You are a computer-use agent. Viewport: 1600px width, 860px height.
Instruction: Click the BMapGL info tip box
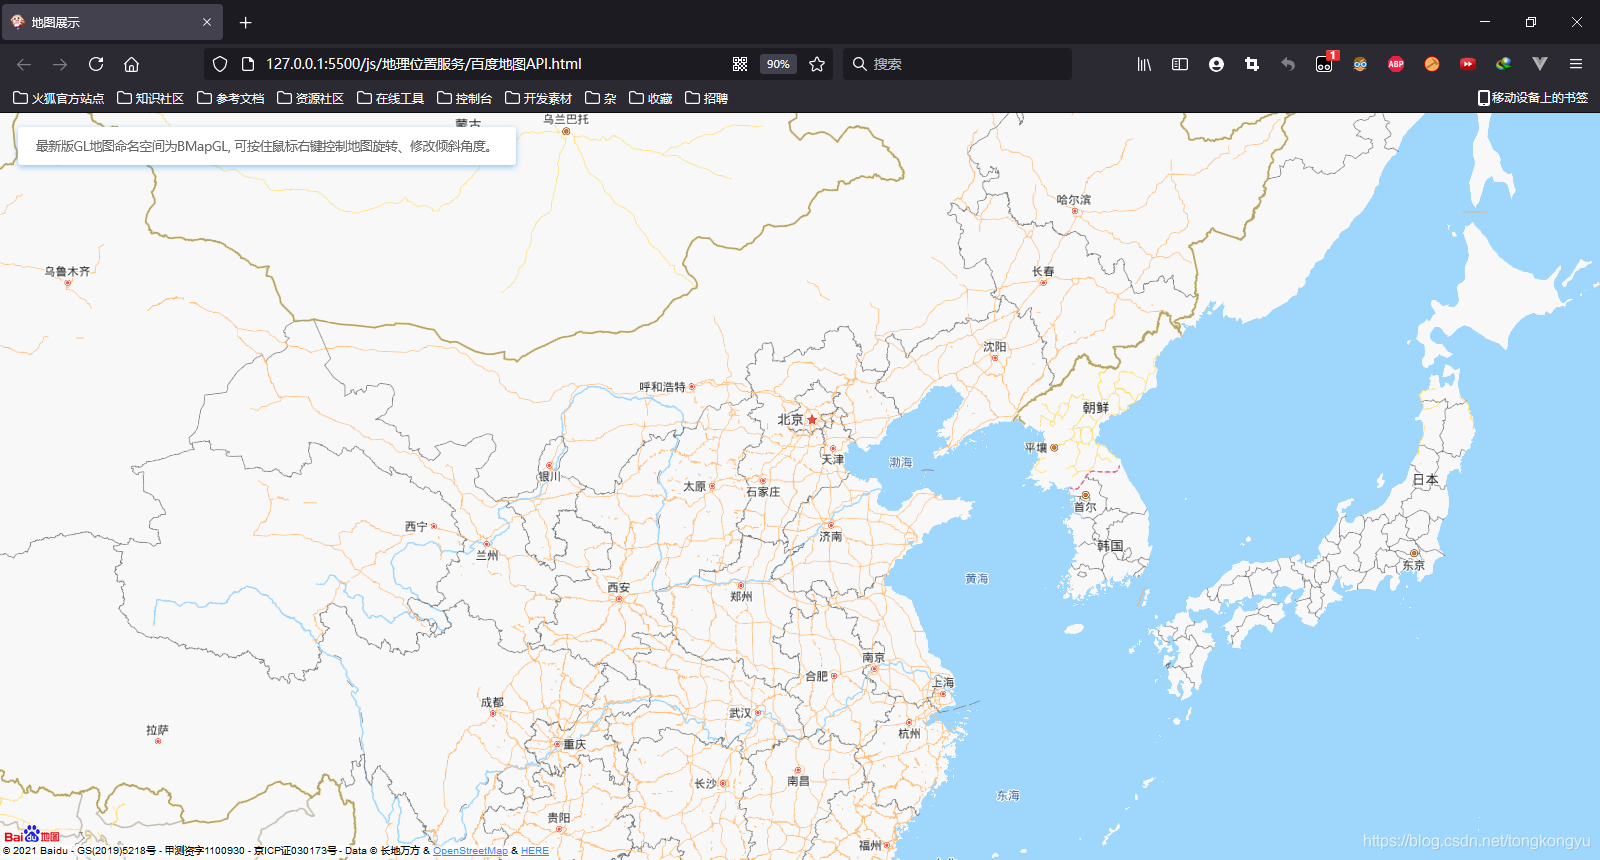[x=267, y=146]
